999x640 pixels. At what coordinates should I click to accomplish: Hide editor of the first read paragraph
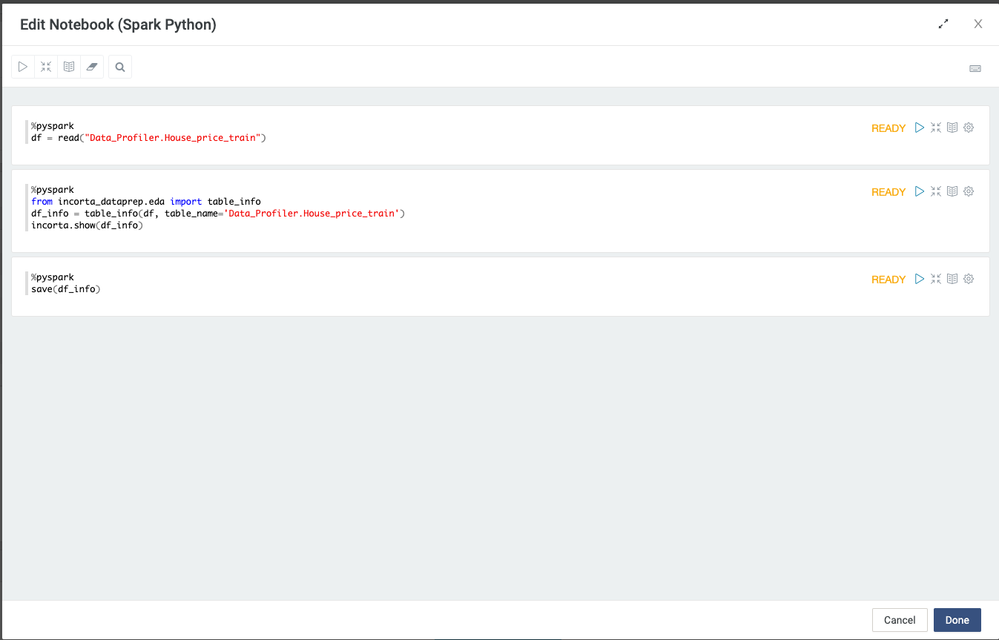936,128
